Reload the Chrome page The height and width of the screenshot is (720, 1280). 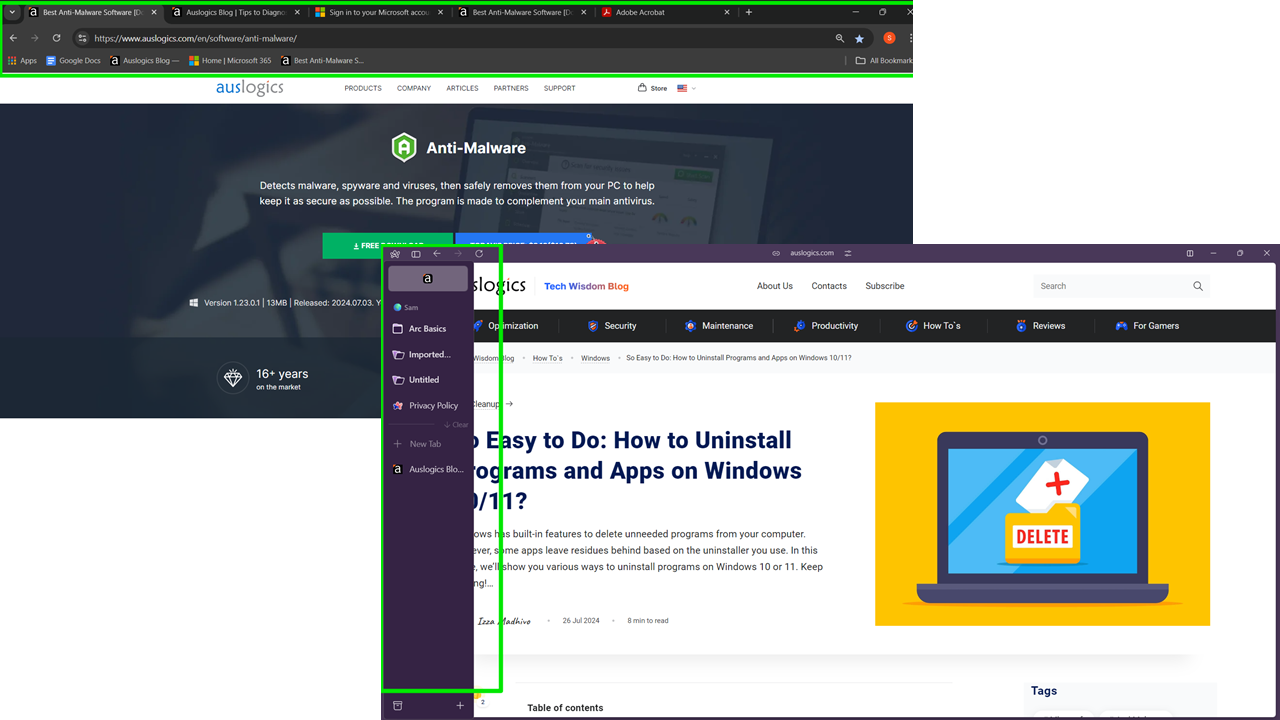pos(56,38)
